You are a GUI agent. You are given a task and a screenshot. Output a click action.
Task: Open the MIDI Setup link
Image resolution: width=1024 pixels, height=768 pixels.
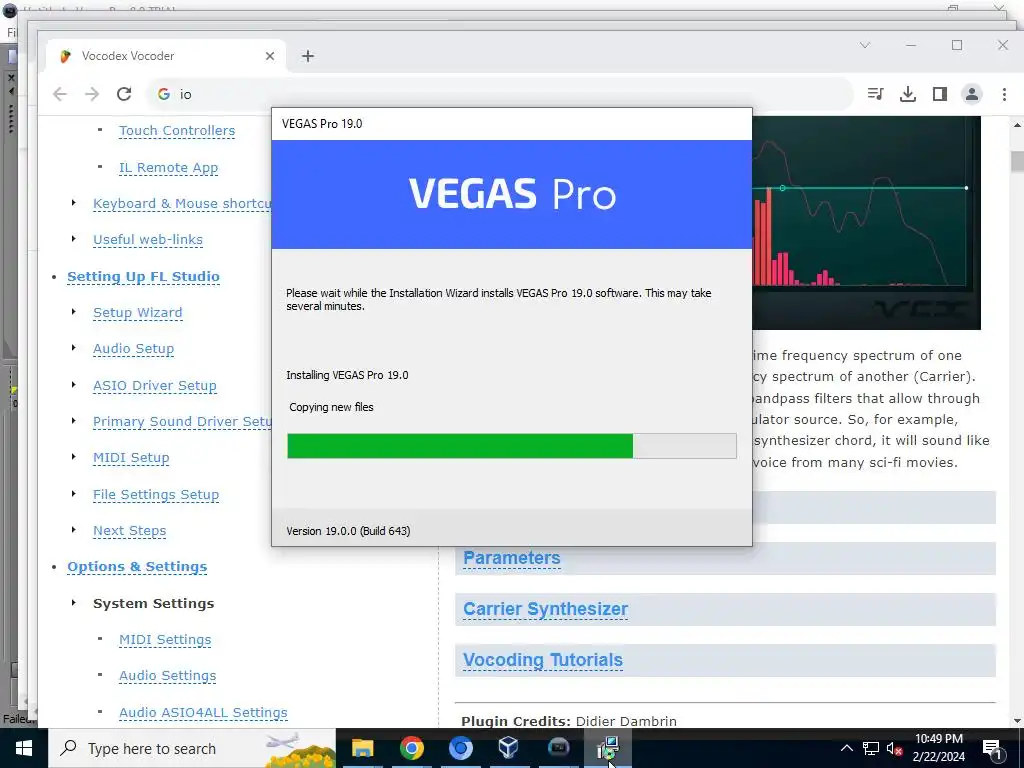[131, 458]
